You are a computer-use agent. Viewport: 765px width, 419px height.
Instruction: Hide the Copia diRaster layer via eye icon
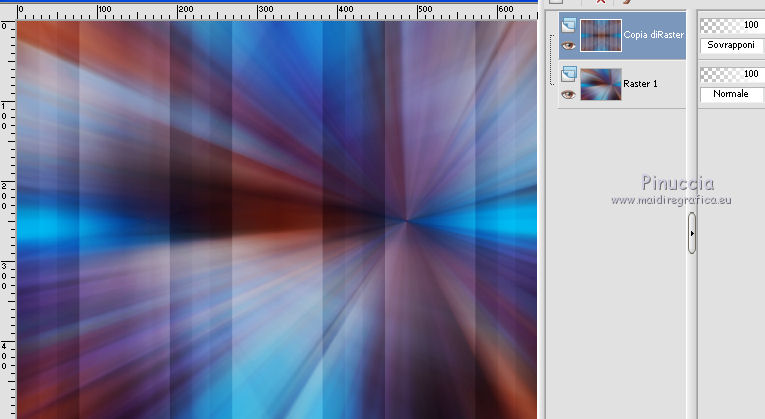point(568,46)
